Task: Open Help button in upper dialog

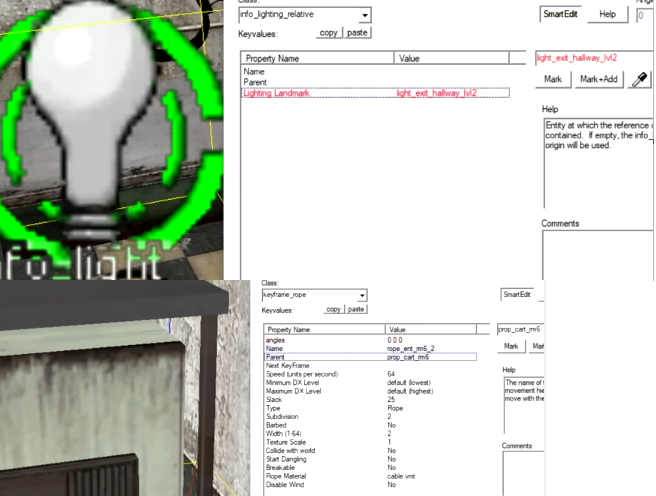Action: (607, 14)
